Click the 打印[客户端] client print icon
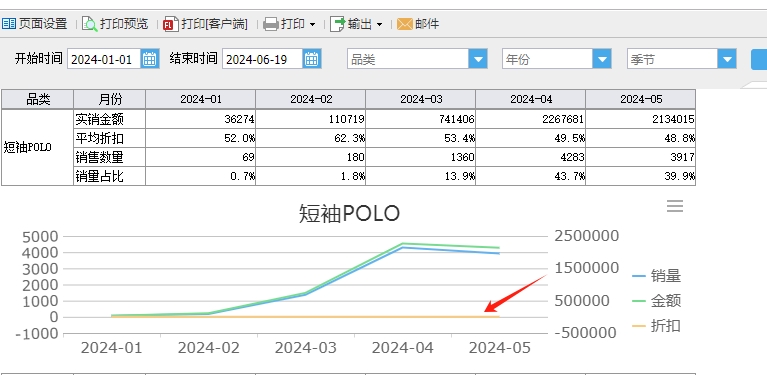767x375 pixels. (171, 24)
